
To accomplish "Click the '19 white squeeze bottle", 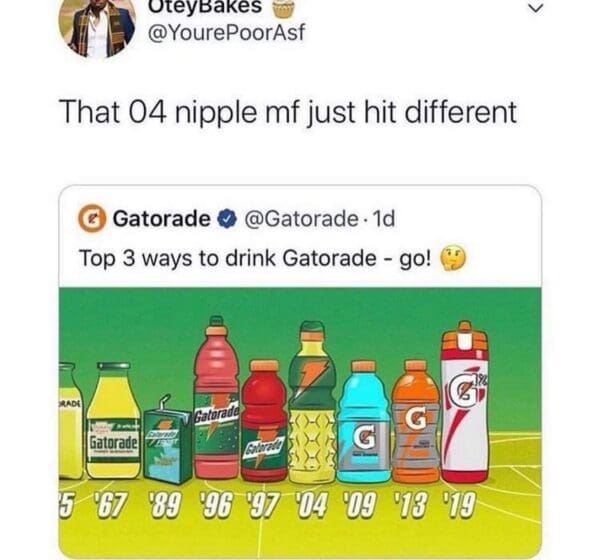I will 465,402.
